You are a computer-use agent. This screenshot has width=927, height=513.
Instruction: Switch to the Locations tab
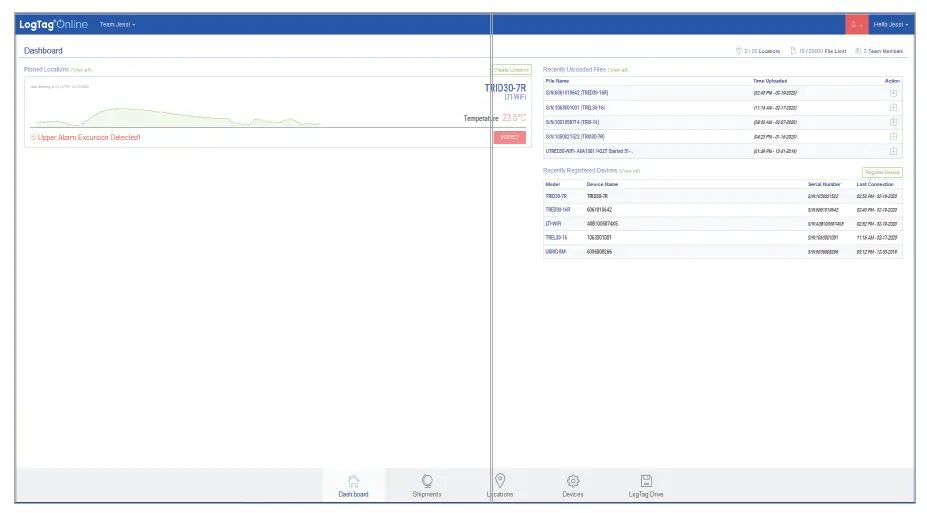pyautogui.click(x=500, y=486)
